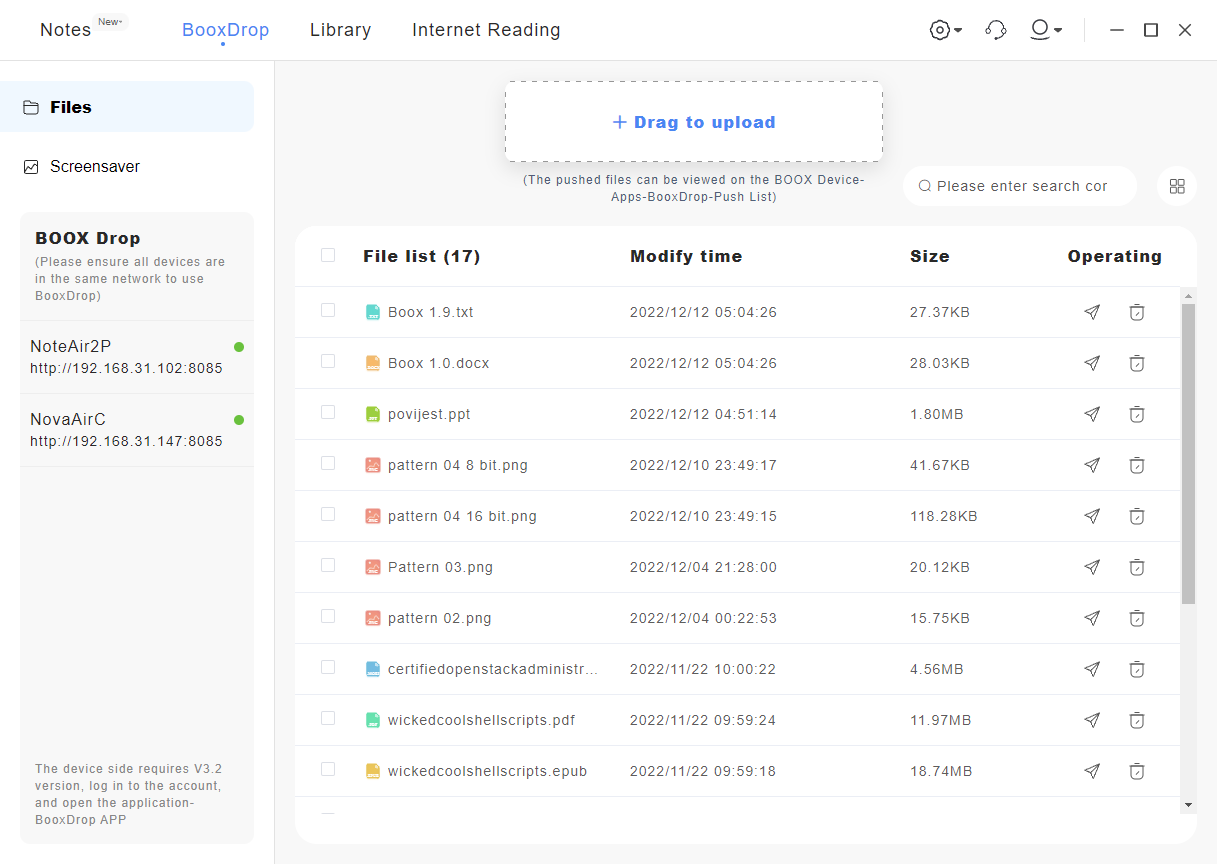This screenshot has width=1217, height=864.
Task: Click the certifiedopenstackadministr file name
Action: 493,669
